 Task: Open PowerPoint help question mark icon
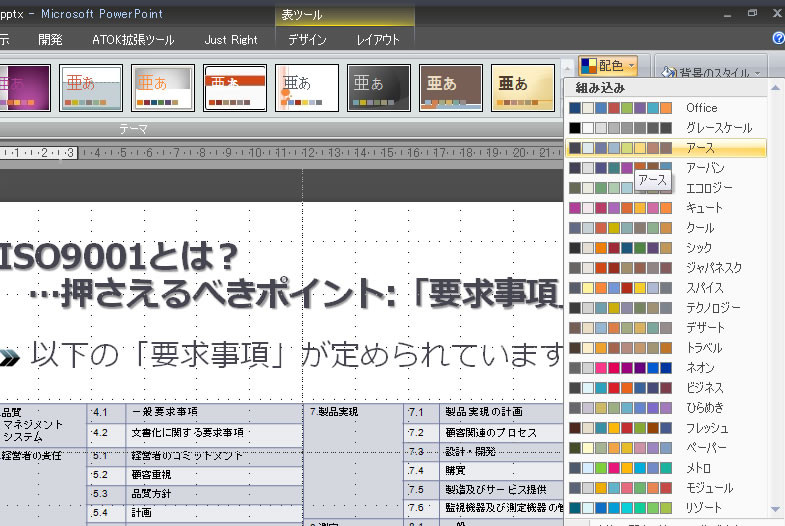[778, 38]
